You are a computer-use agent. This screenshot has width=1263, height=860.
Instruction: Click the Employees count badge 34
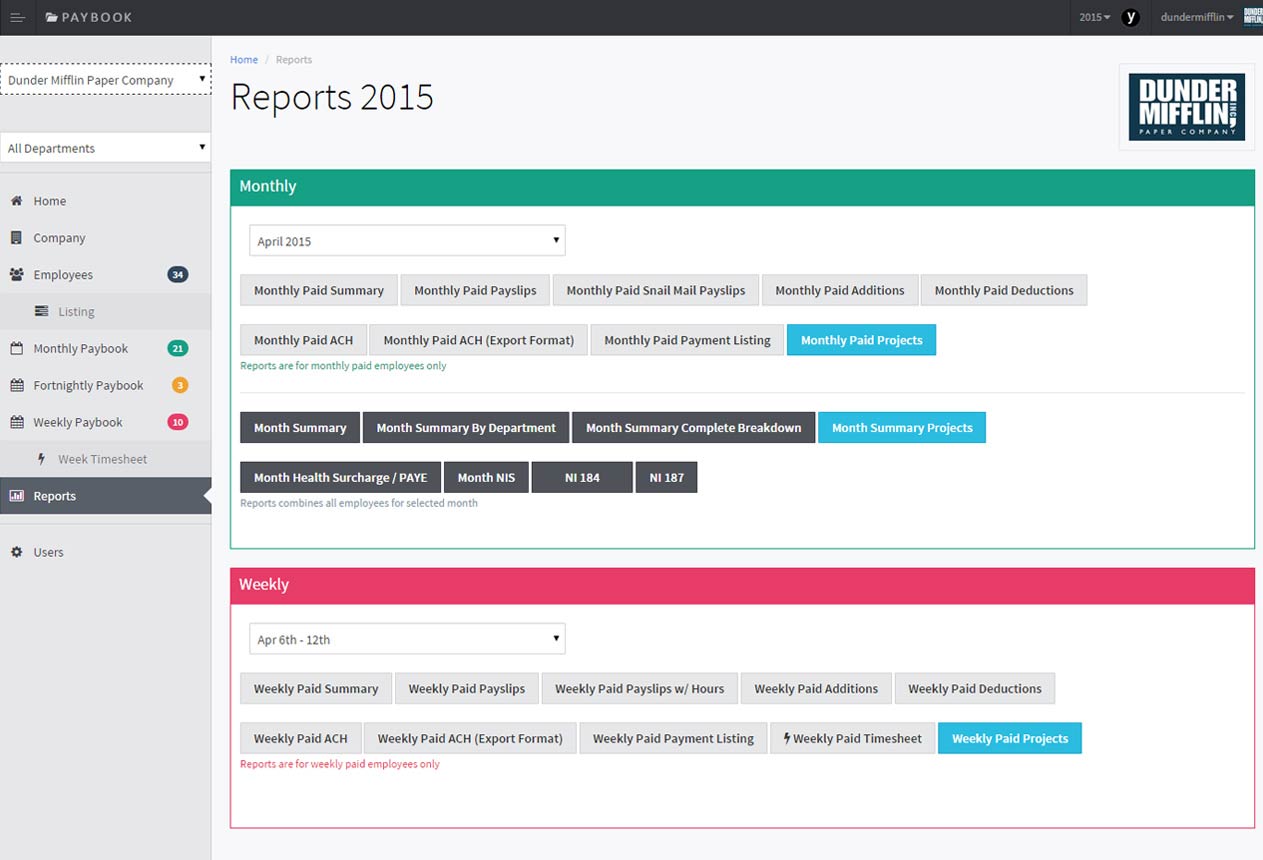coord(178,275)
